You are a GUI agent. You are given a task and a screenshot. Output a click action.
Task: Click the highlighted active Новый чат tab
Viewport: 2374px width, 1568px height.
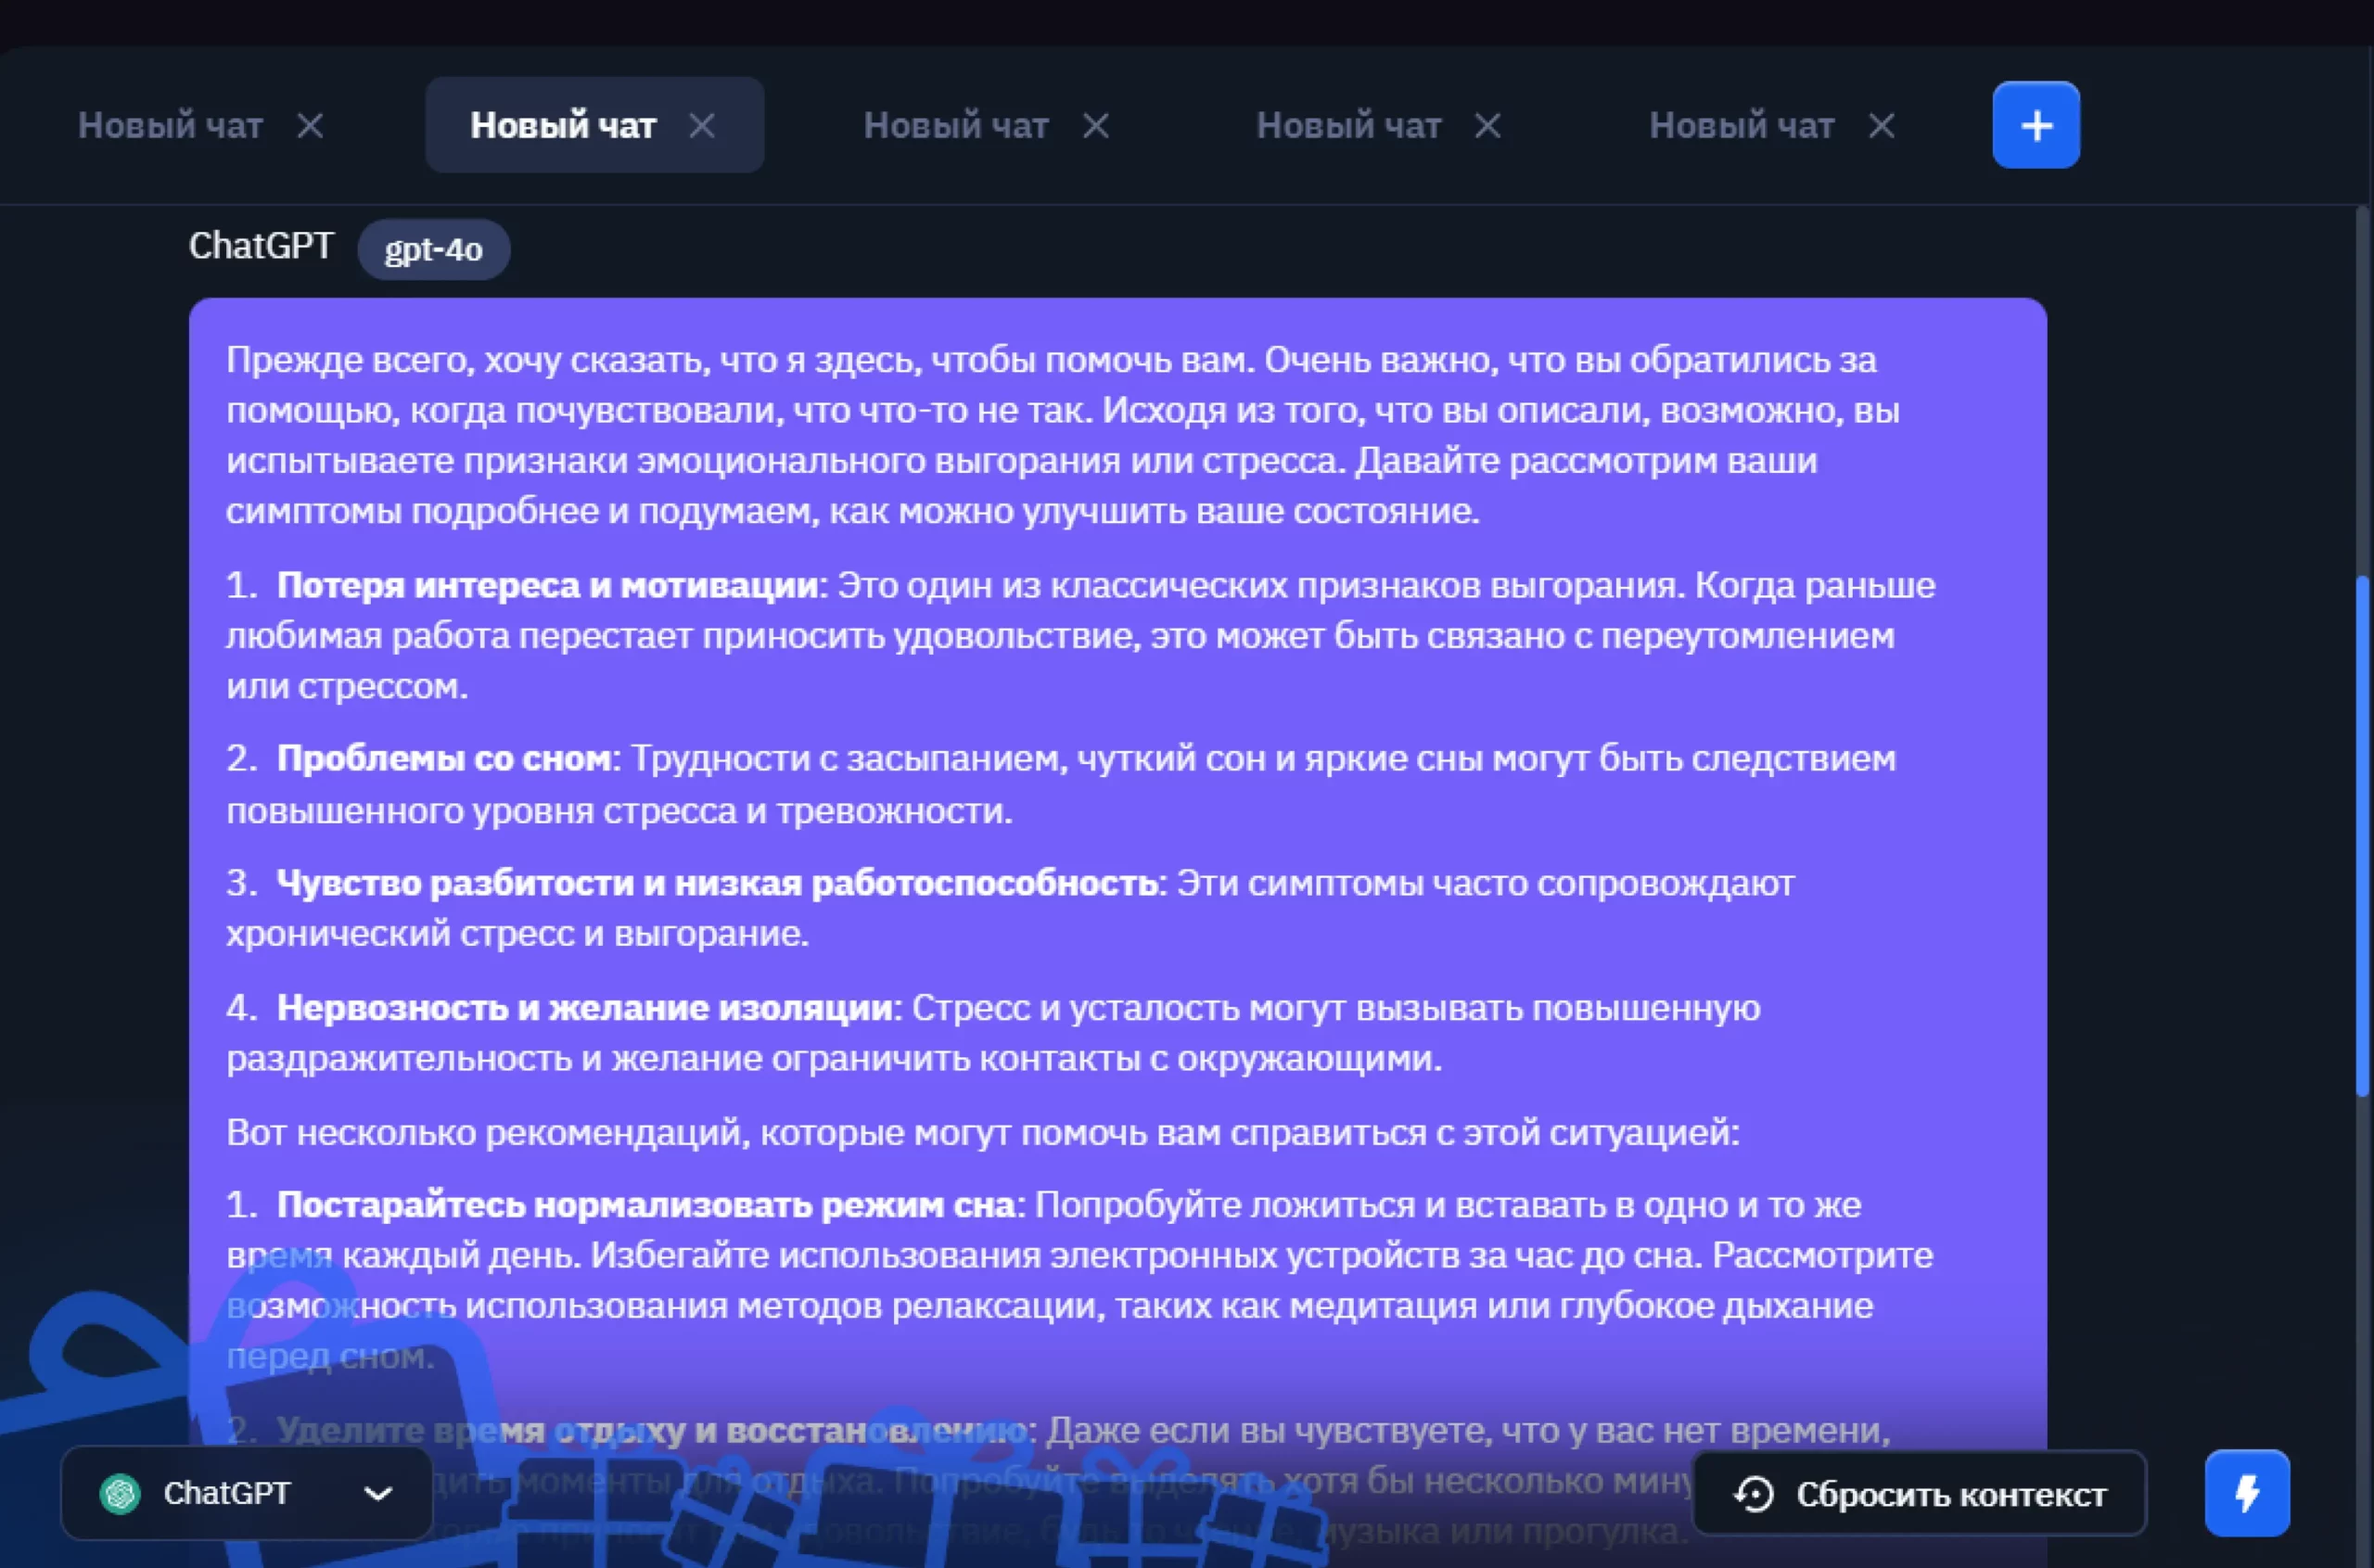point(563,126)
